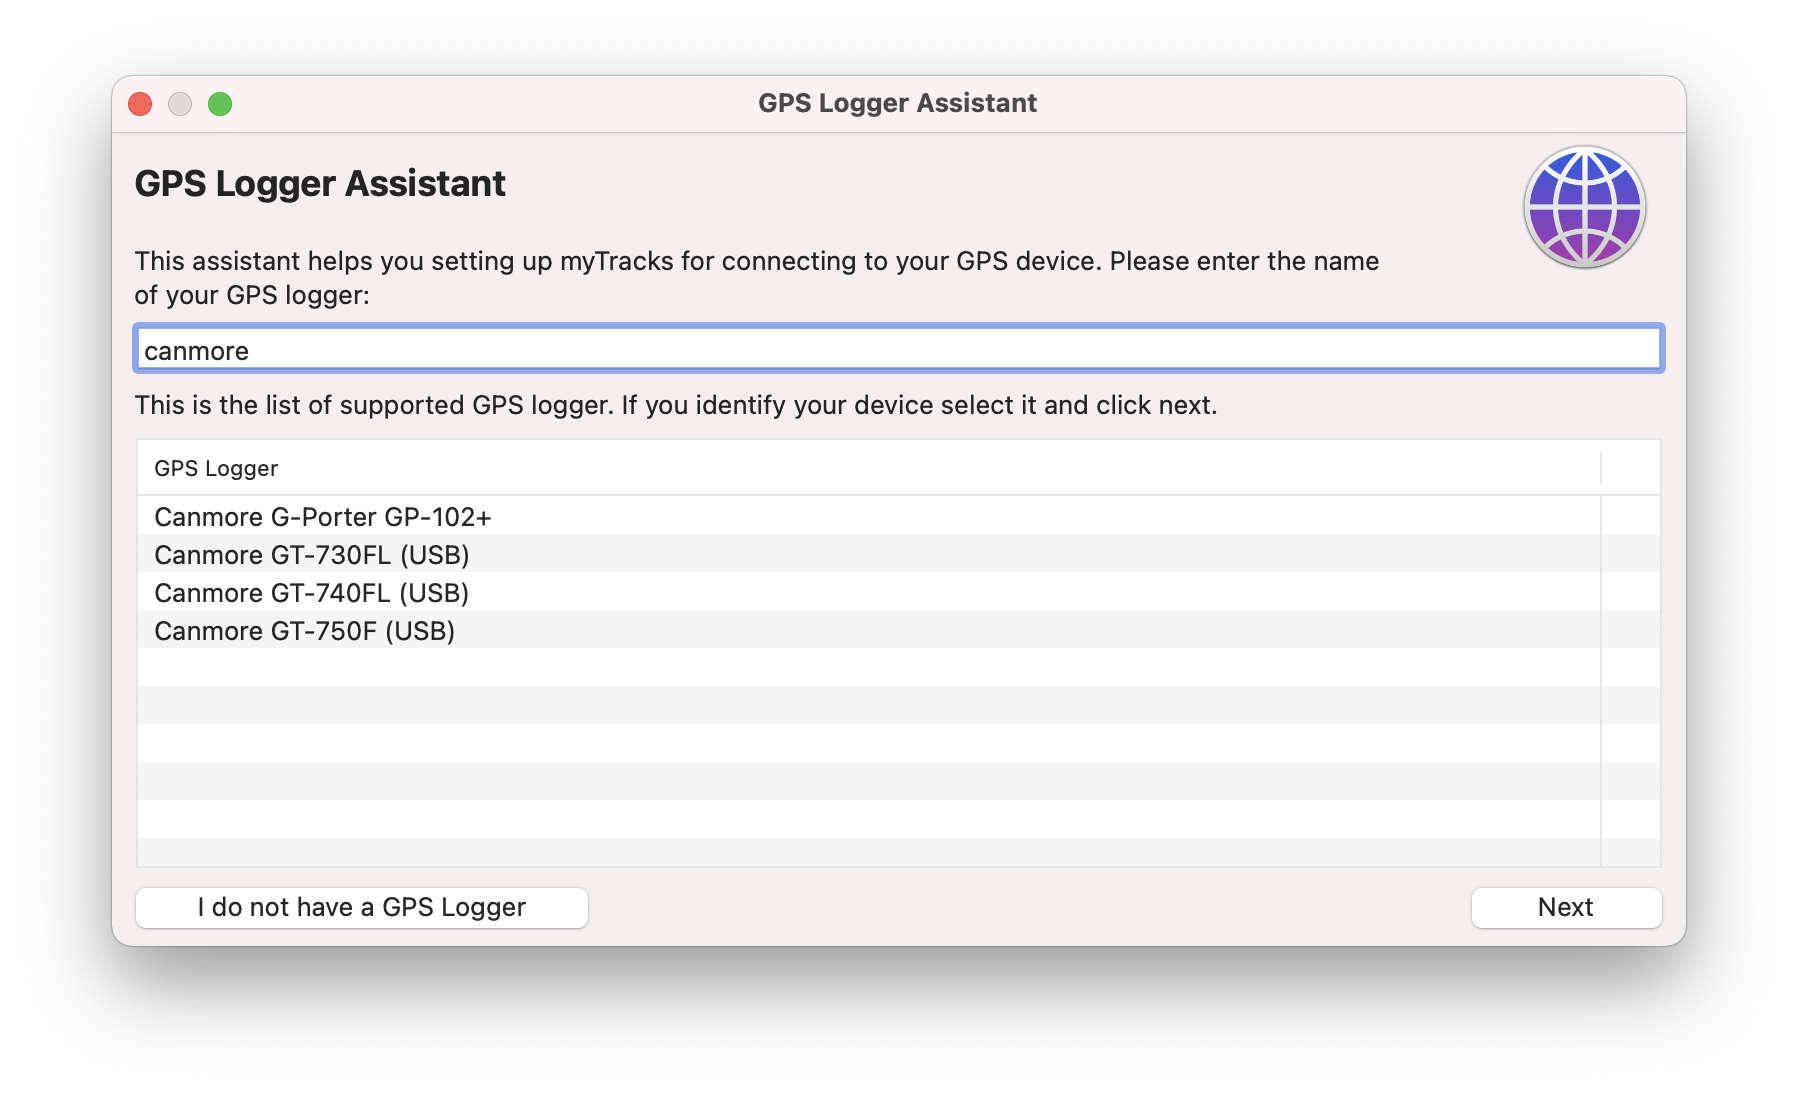Pick Canmore GT-750F (USB) entry

pos(304,631)
